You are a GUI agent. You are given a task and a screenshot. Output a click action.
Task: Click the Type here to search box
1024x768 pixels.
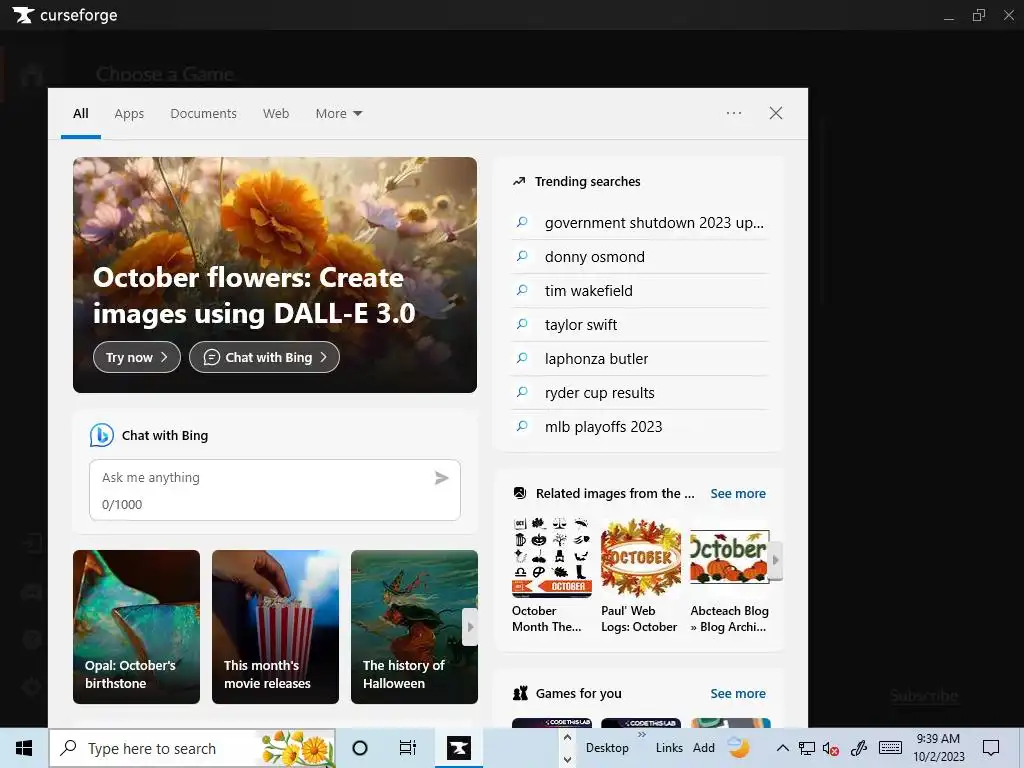[x=193, y=748]
